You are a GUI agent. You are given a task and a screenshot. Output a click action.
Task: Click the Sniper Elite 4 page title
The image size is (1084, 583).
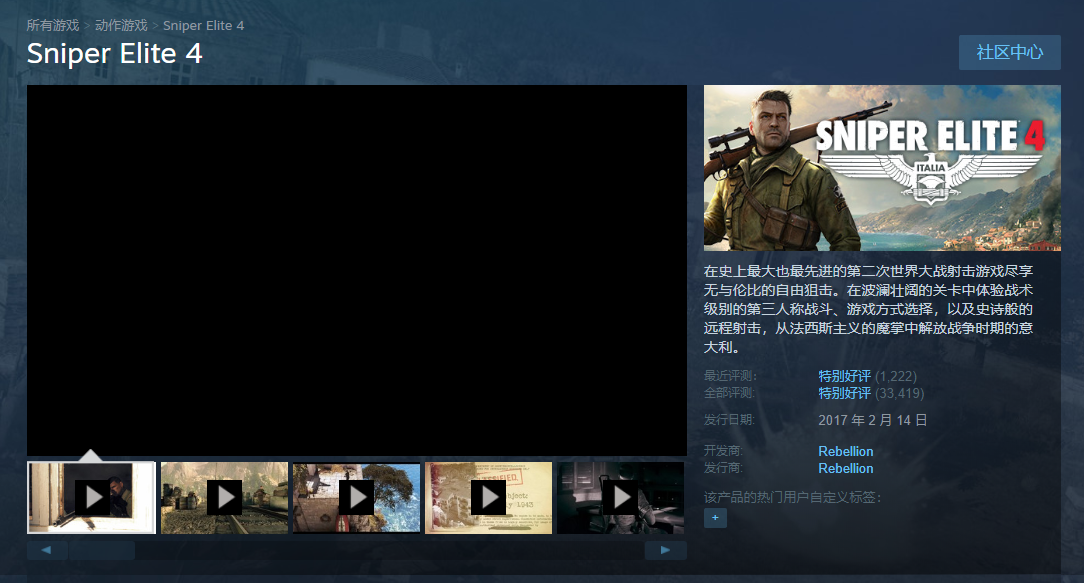114,54
